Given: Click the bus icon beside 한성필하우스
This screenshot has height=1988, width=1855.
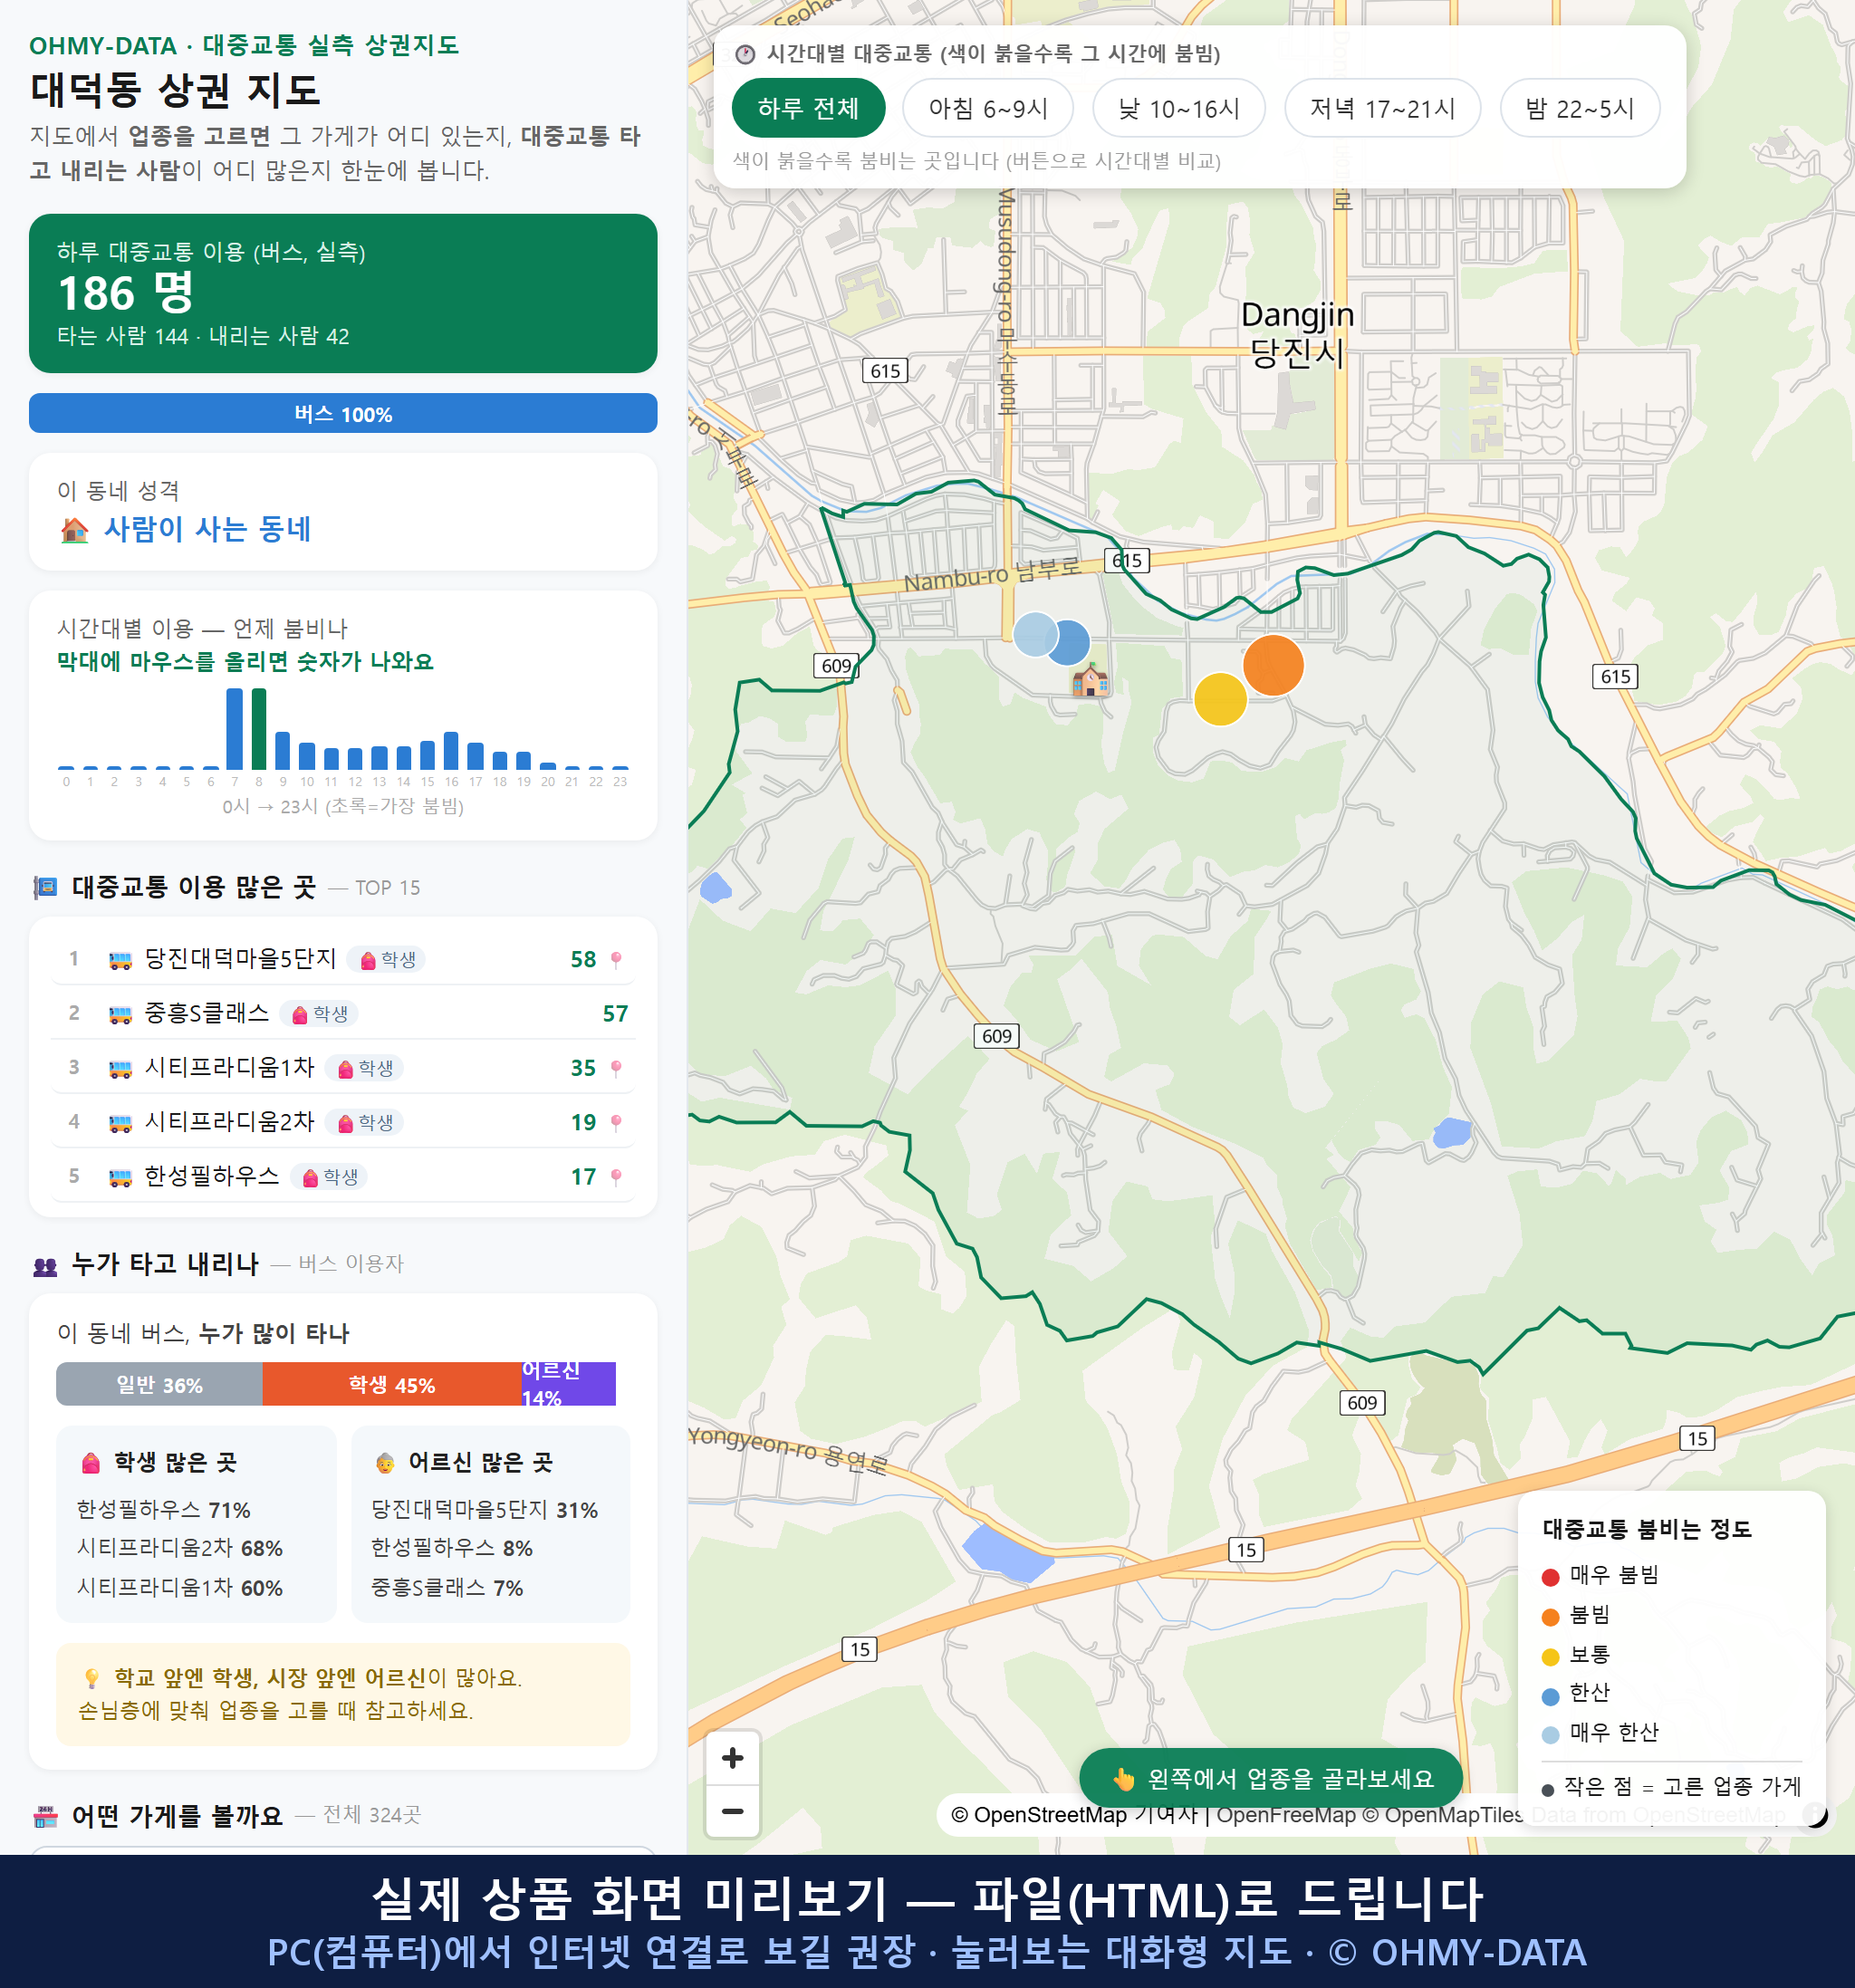Looking at the screenshot, I should click(x=120, y=1177).
